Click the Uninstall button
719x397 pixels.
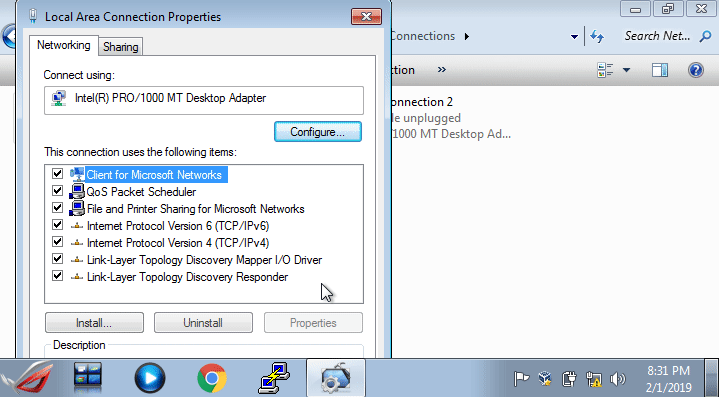coord(203,323)
